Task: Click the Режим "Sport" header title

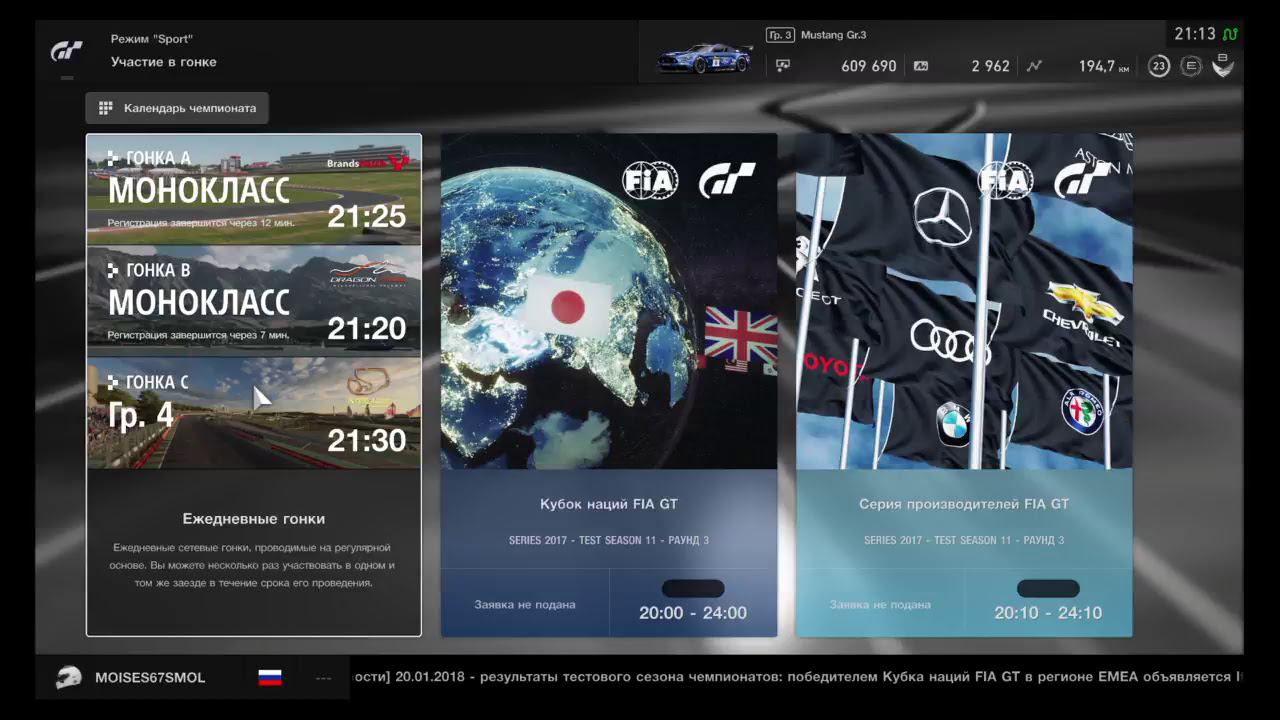Action: pyautogui.click(x=152, y=40)
